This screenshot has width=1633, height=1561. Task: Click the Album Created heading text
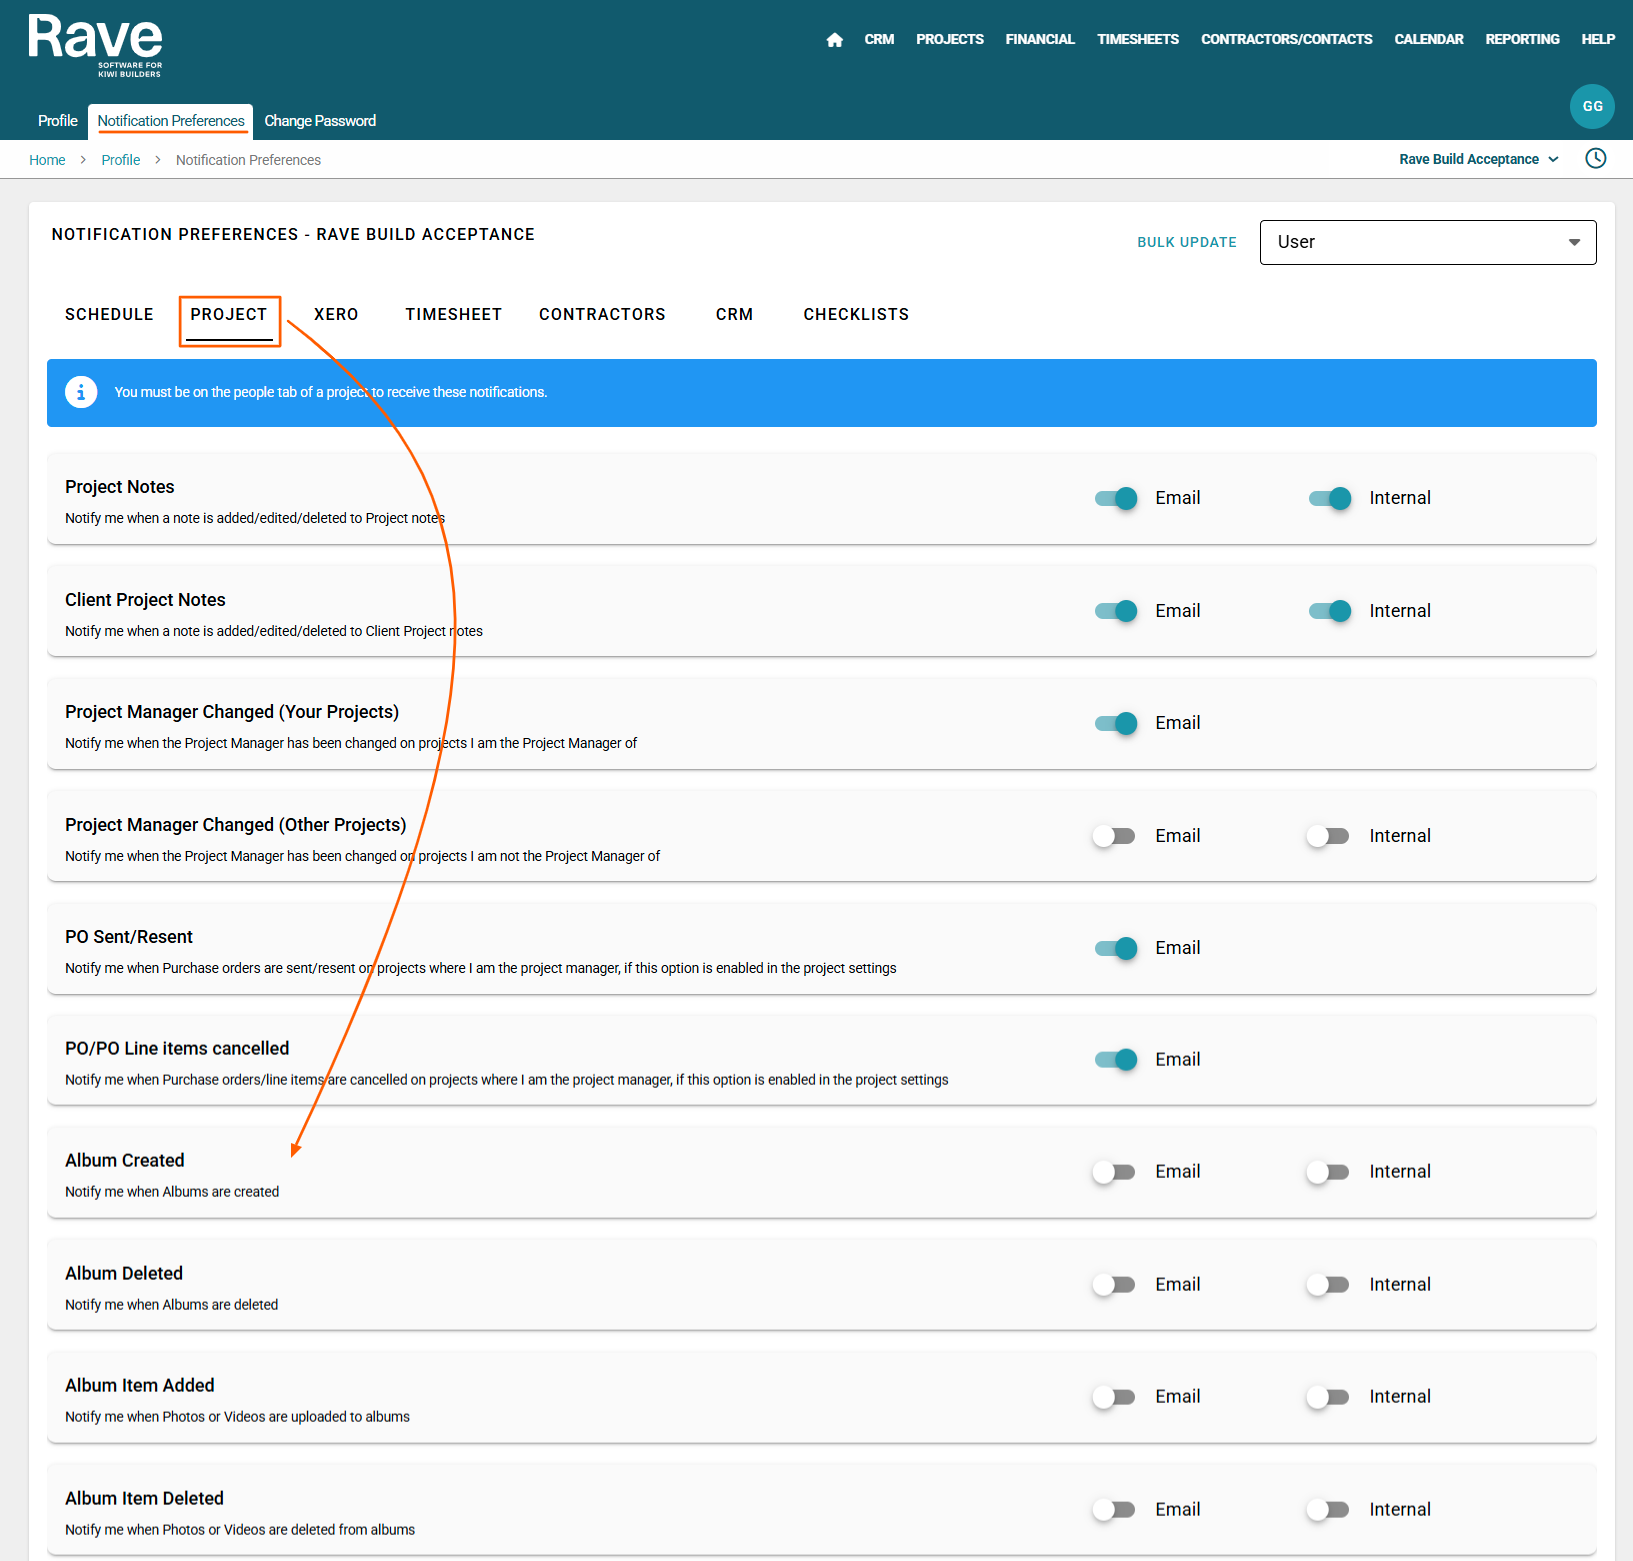[125, 1160]
